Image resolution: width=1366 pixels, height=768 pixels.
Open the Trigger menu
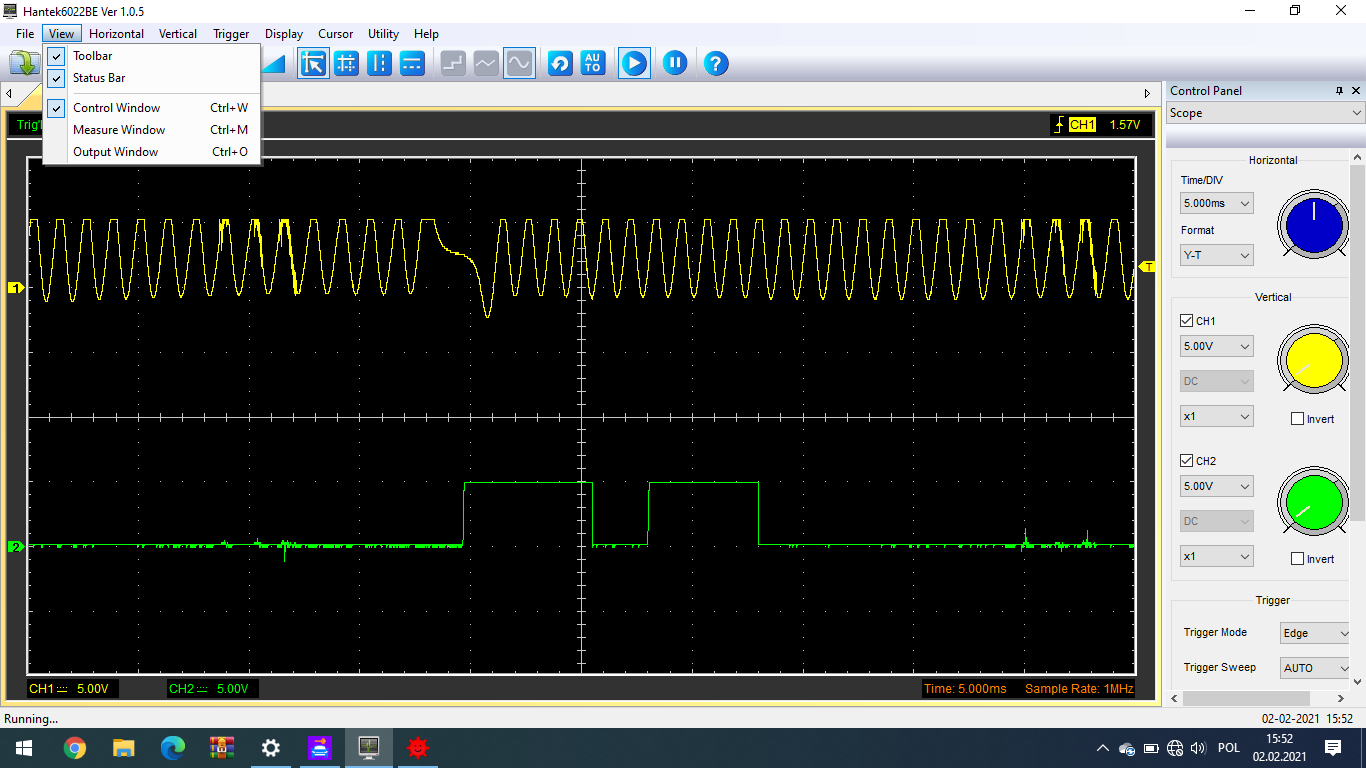231,34
